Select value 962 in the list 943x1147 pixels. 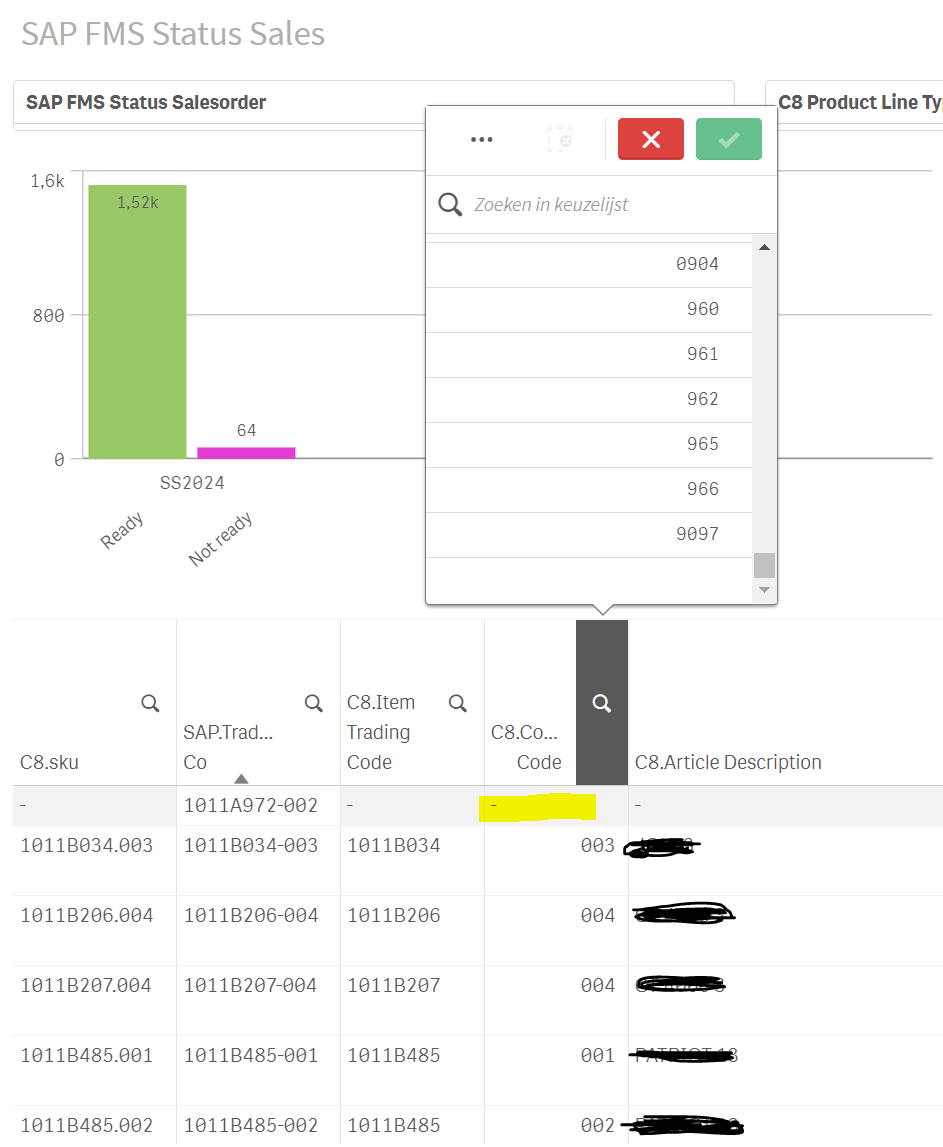[590, 399]
